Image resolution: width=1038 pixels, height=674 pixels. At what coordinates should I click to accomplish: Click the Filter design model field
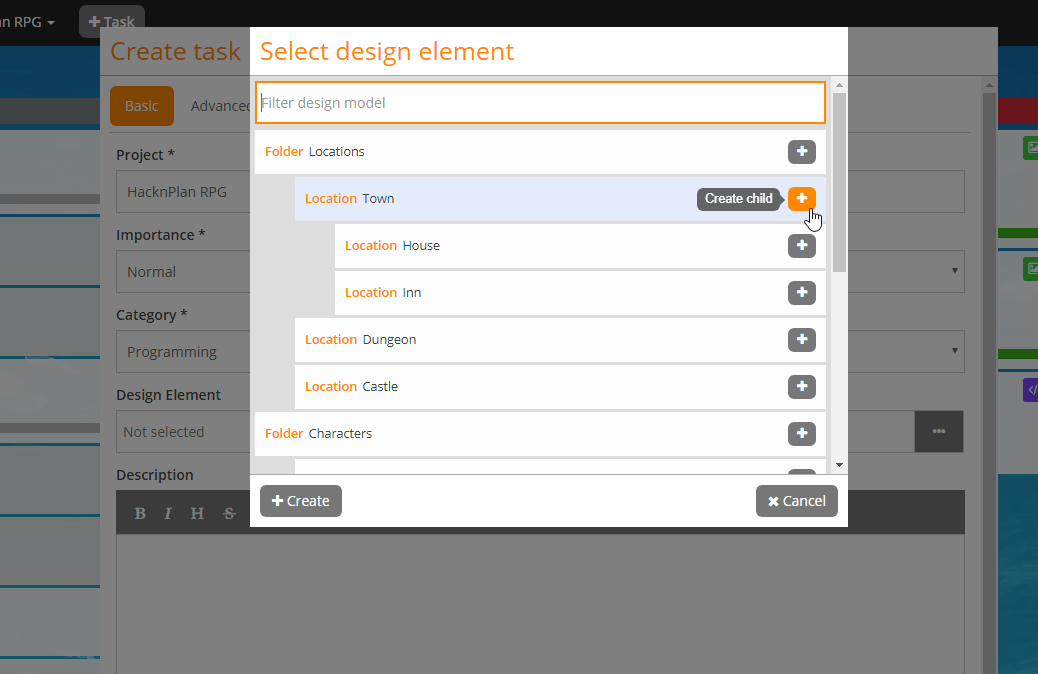pyautogui.click(x=540, y=103)
